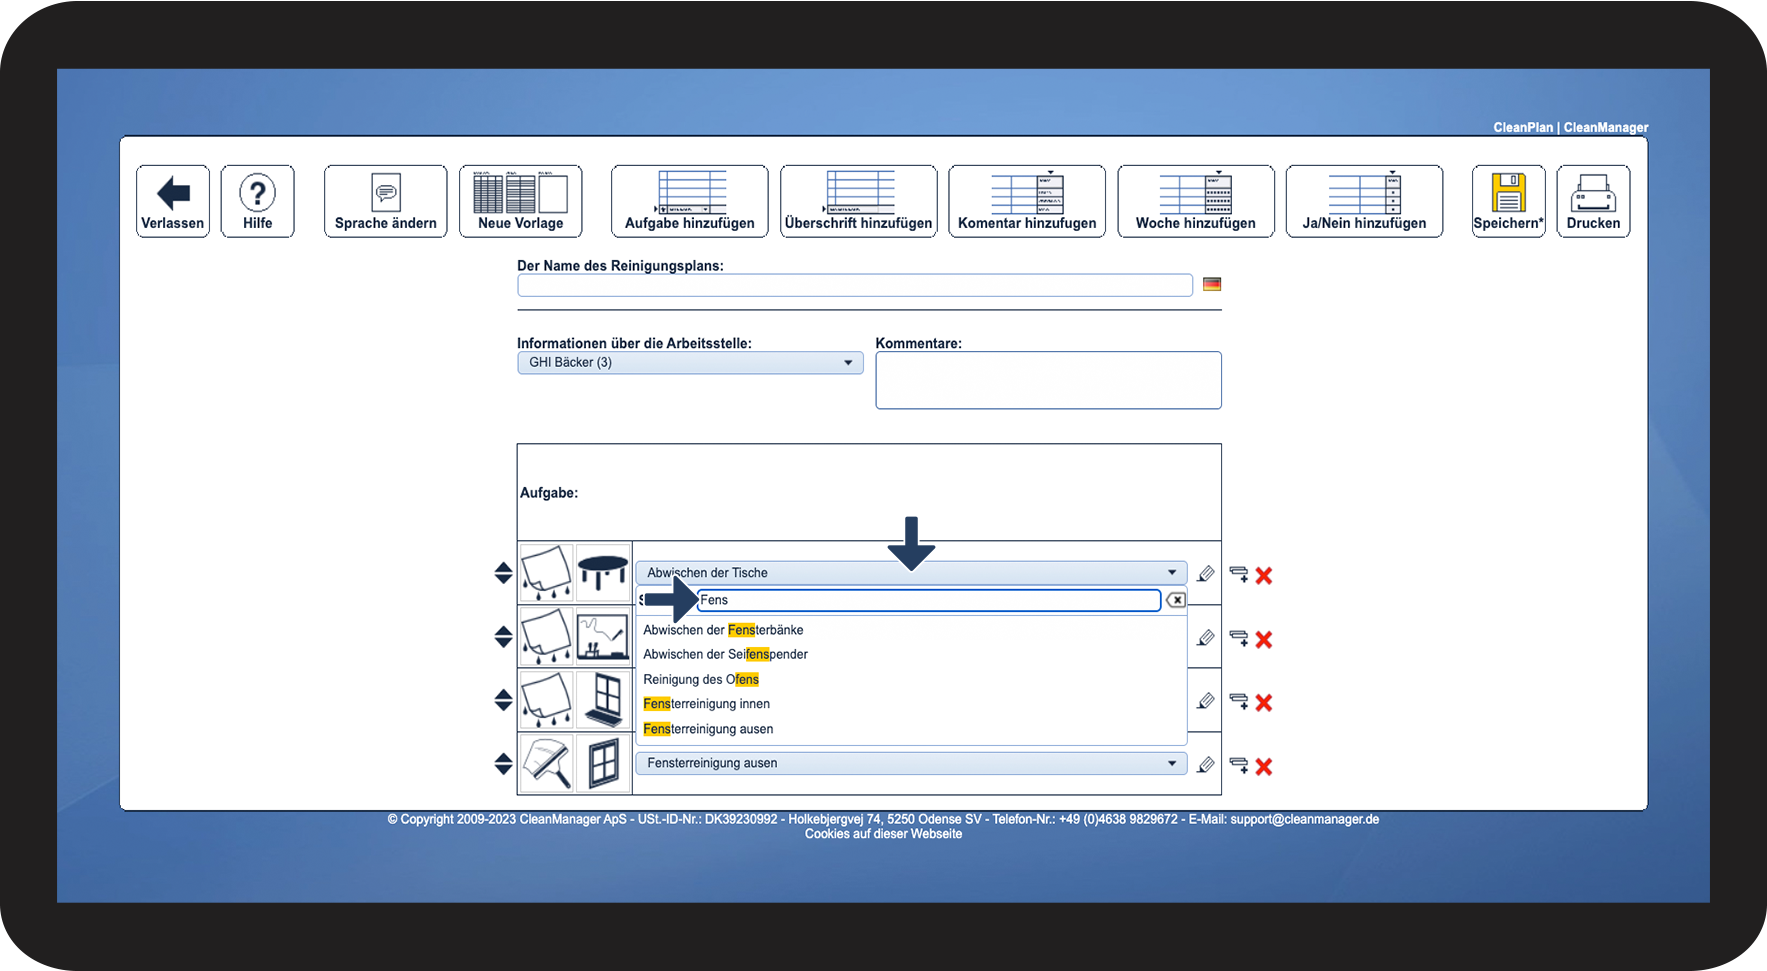Add a week column with Woche hinzufügen
The height and width of the screenshot is (971, 1767).
point(1196,201)
